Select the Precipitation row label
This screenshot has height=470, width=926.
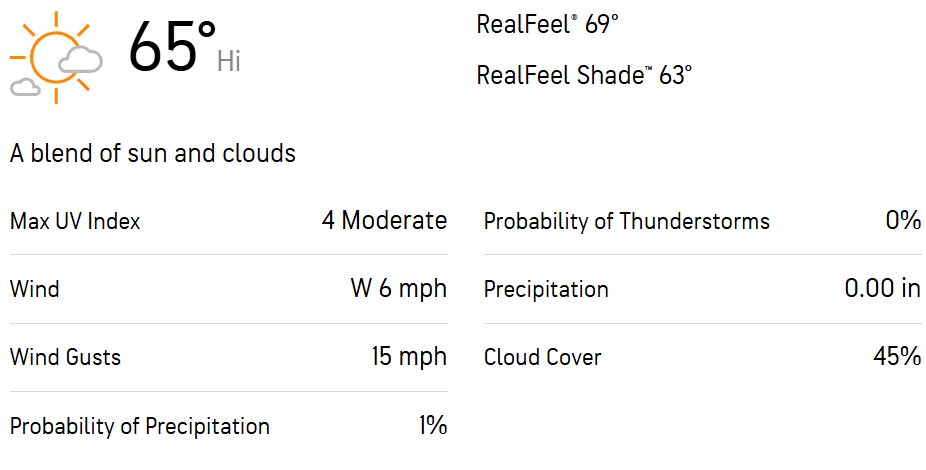tap(546, 290)
